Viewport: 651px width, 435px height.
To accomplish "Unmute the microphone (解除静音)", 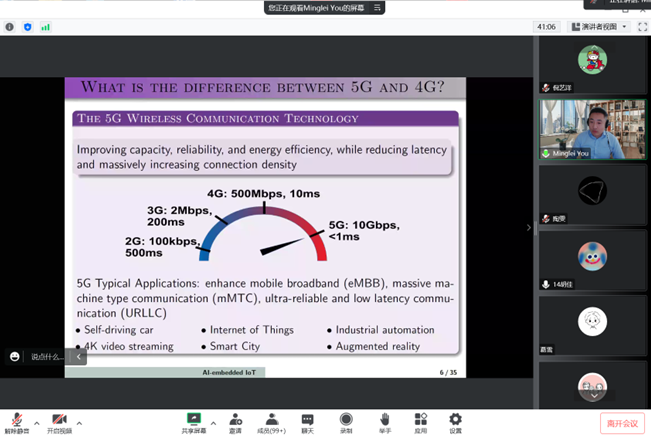I will point(17,420).
